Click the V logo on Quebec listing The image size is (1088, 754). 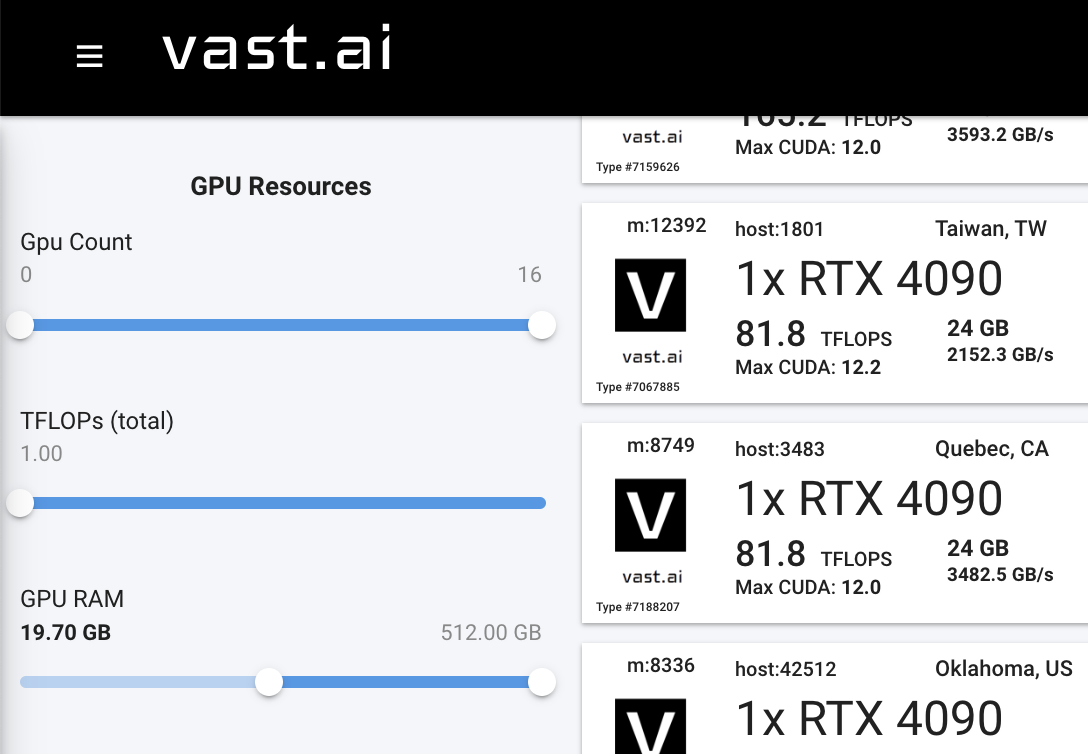click(x=650, y=515)
